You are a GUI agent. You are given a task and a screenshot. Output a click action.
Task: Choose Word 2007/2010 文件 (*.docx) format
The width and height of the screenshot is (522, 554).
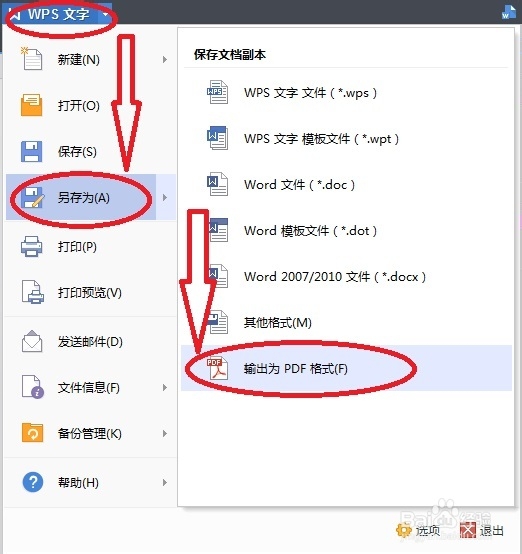coord(346,276)
